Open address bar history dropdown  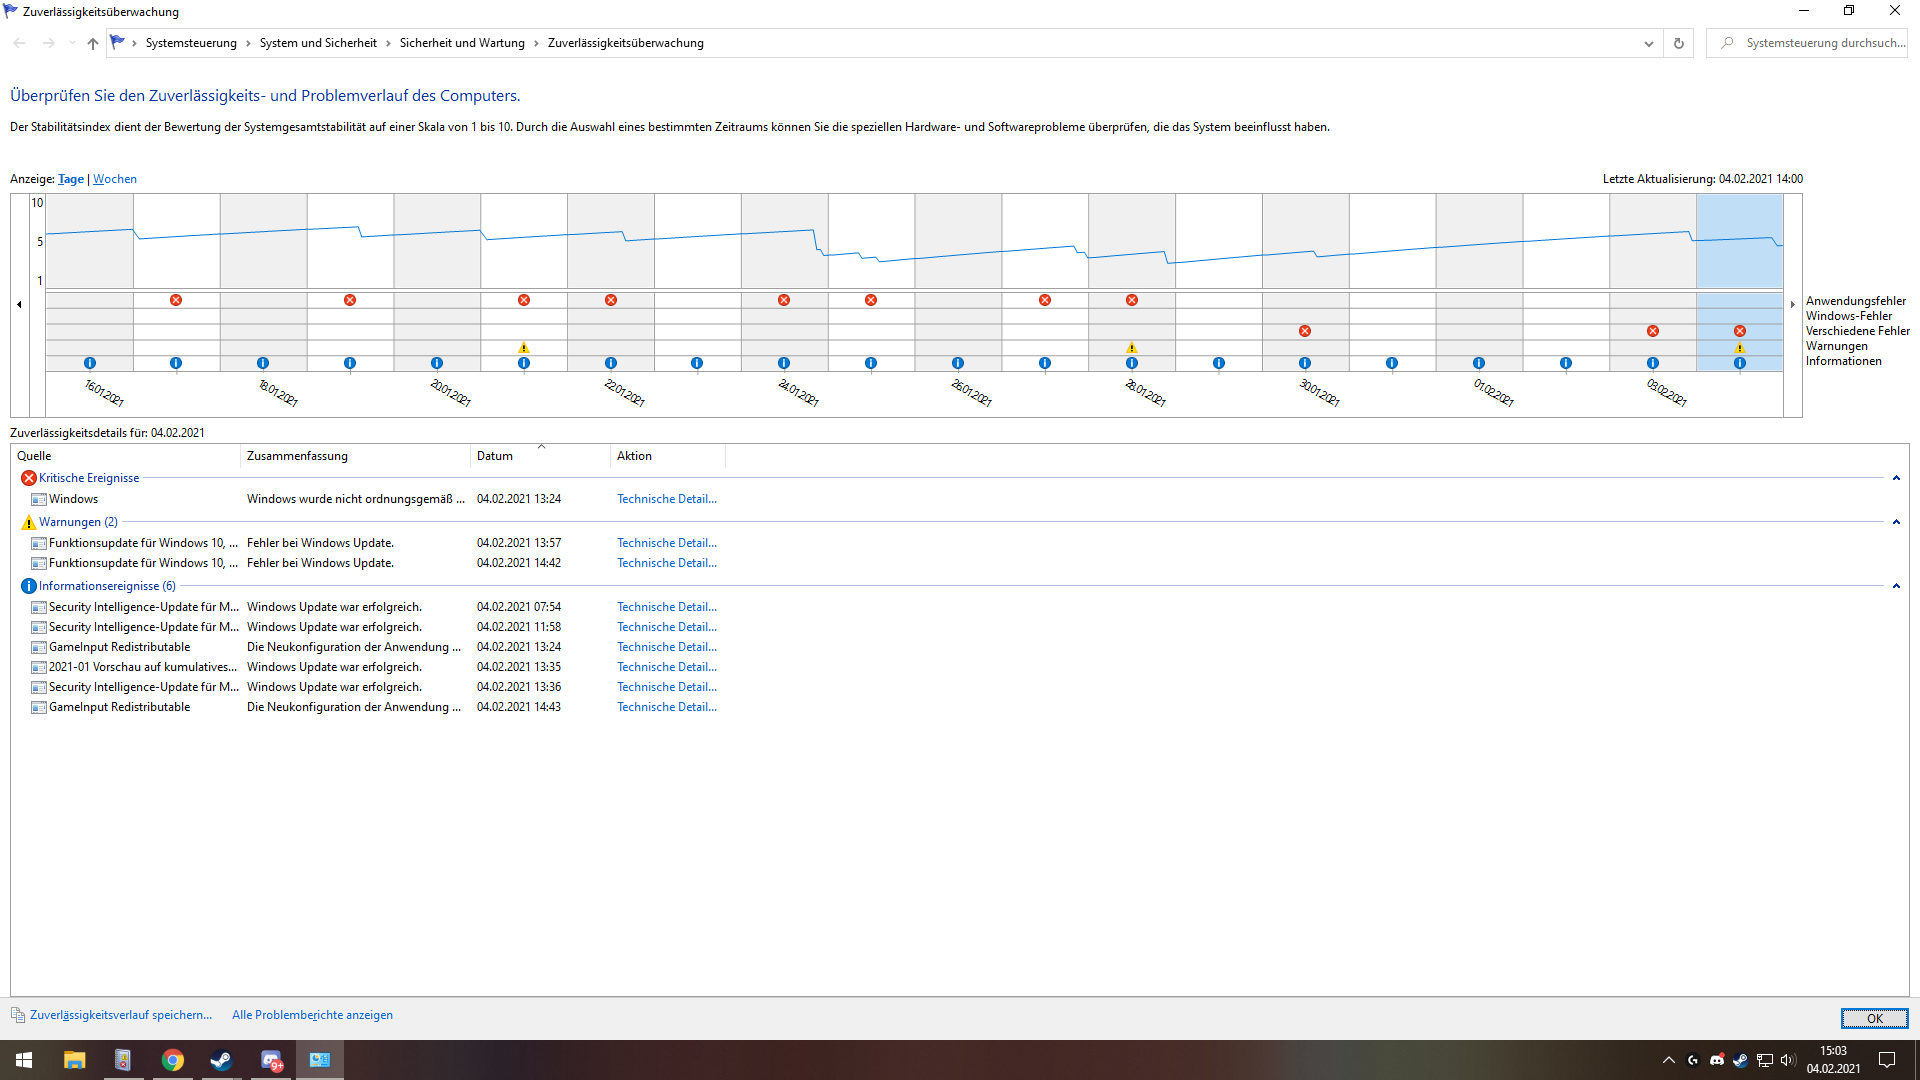[1649, 43]
